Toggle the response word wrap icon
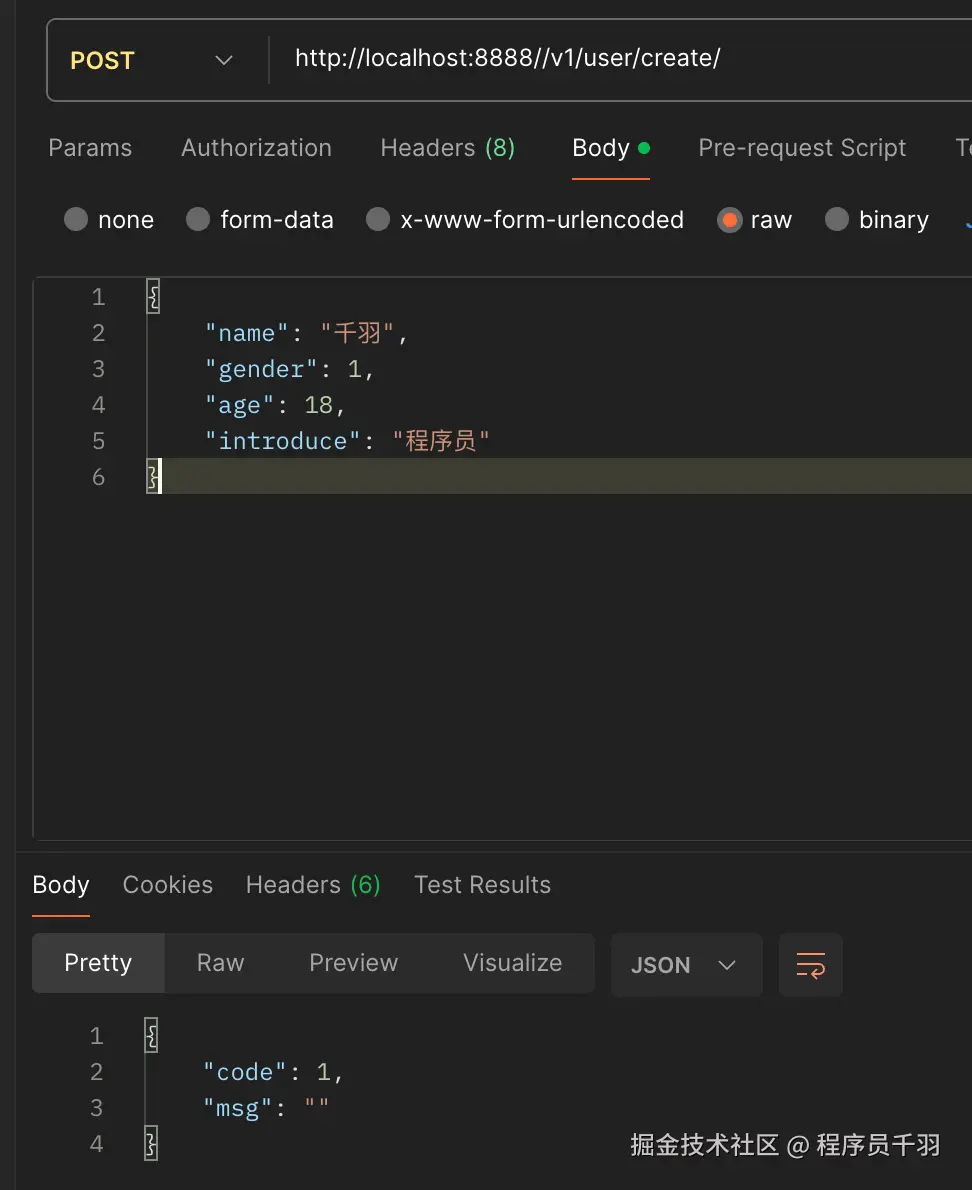972x1190 pixels. point(810,965)
